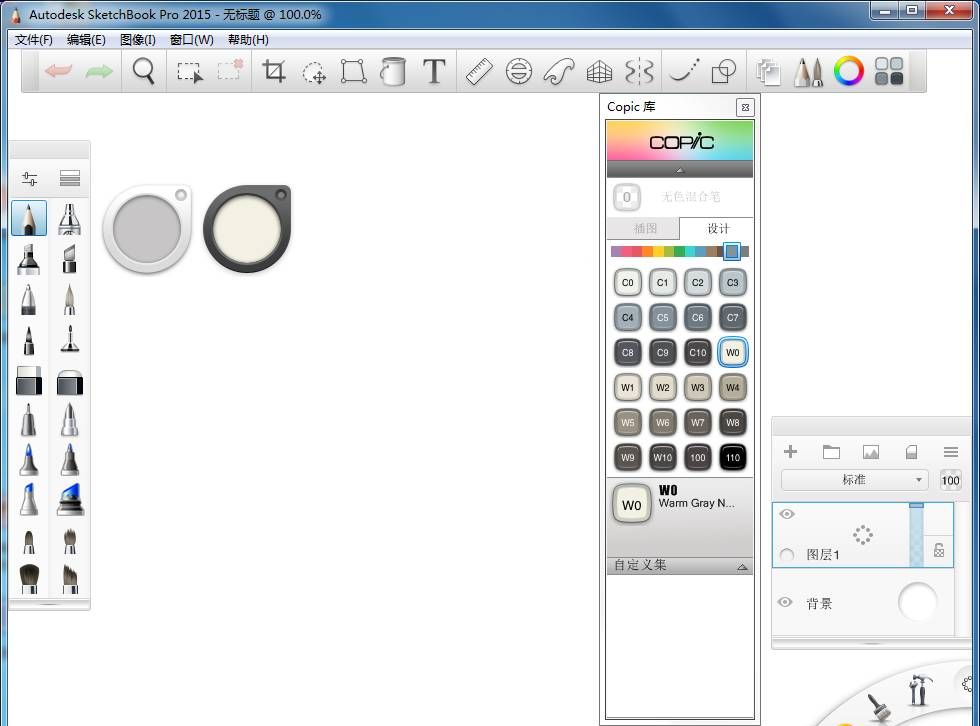This screenshot has height=726, width=980.
Task: Click the gray brush size puck
Action: click(x=148, y=229)
